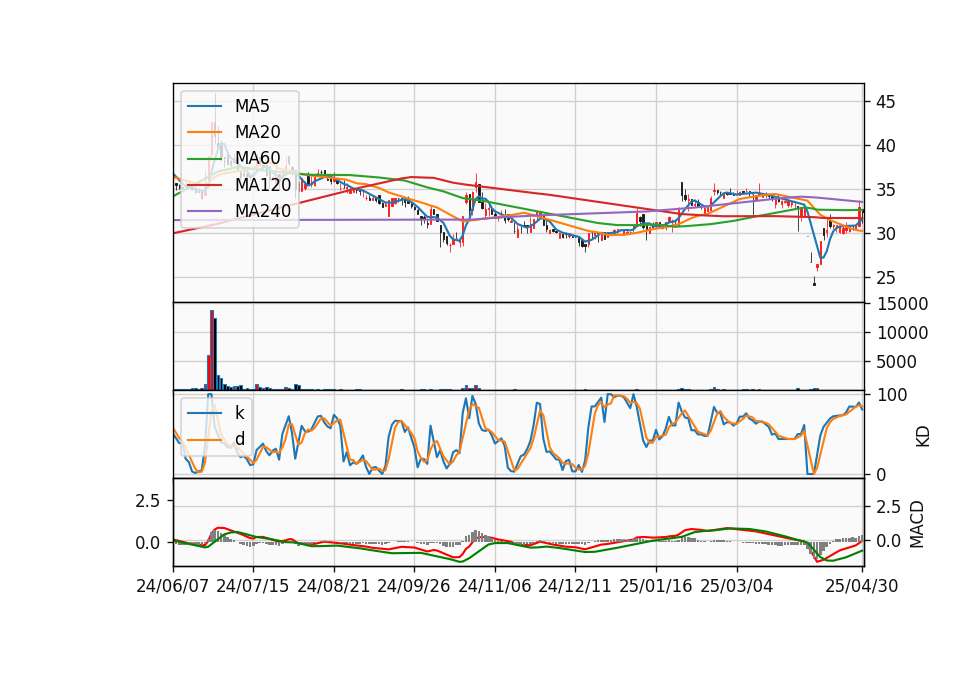Click the MA120 legend label
This screenshot has width=960, height=690.
tap(263, 184)
